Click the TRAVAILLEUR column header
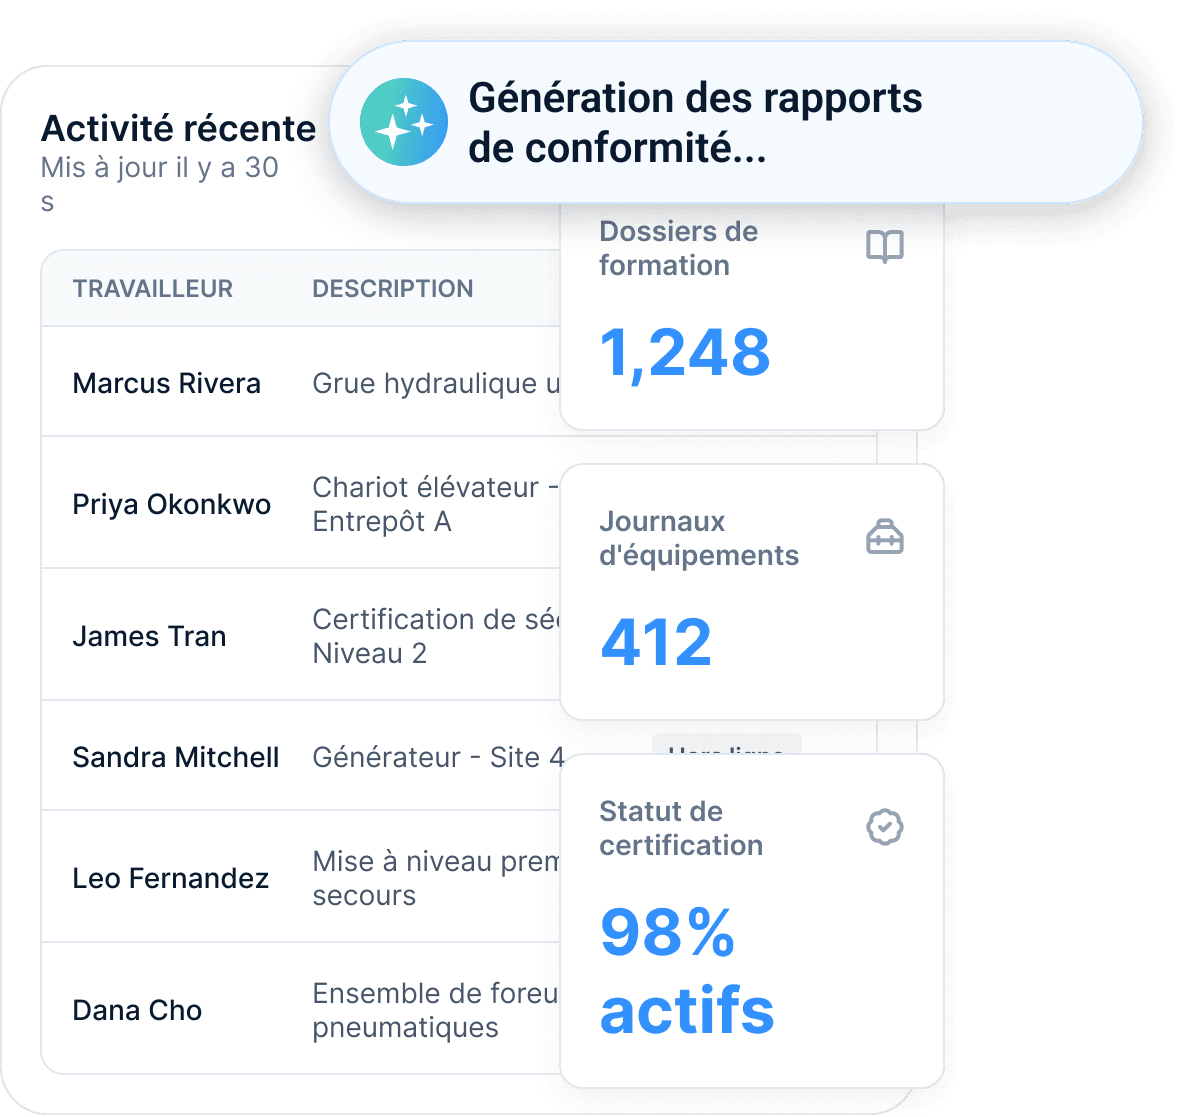The height and width of the screenshot is (1117, 1192). [x=153, y=289]
